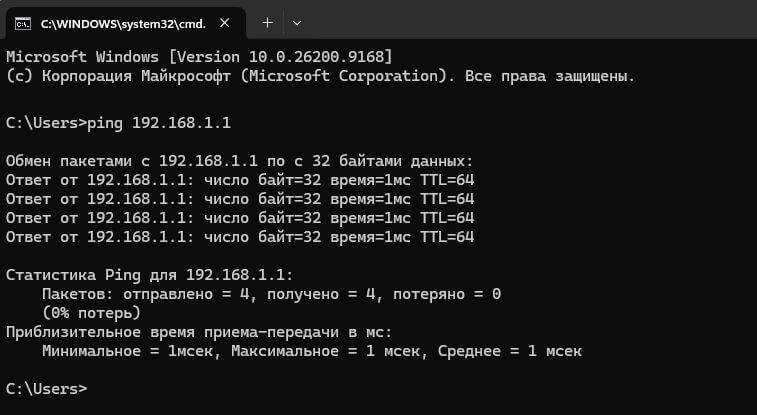Click the Обмен пакетами line

click(x=240, y=161)
